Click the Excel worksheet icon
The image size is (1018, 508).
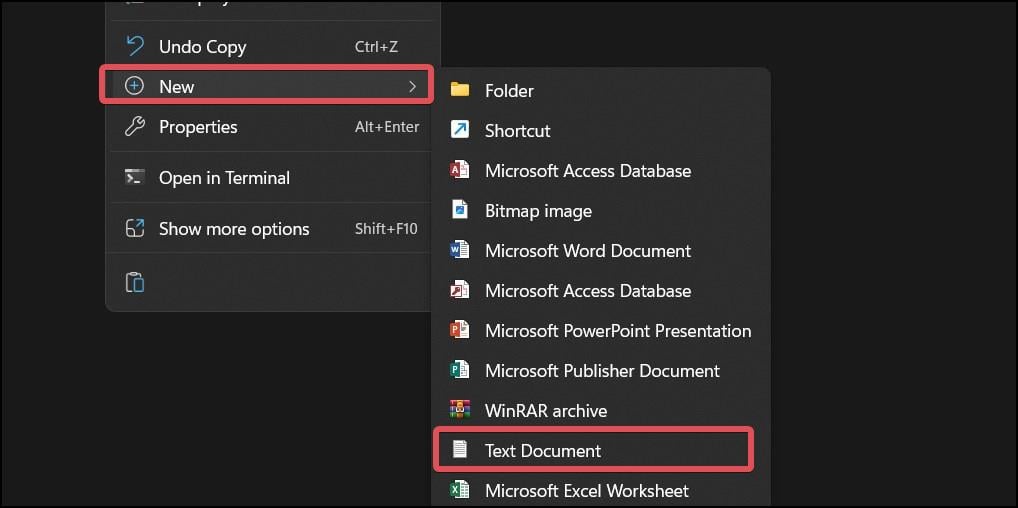[x=460, y=490]
